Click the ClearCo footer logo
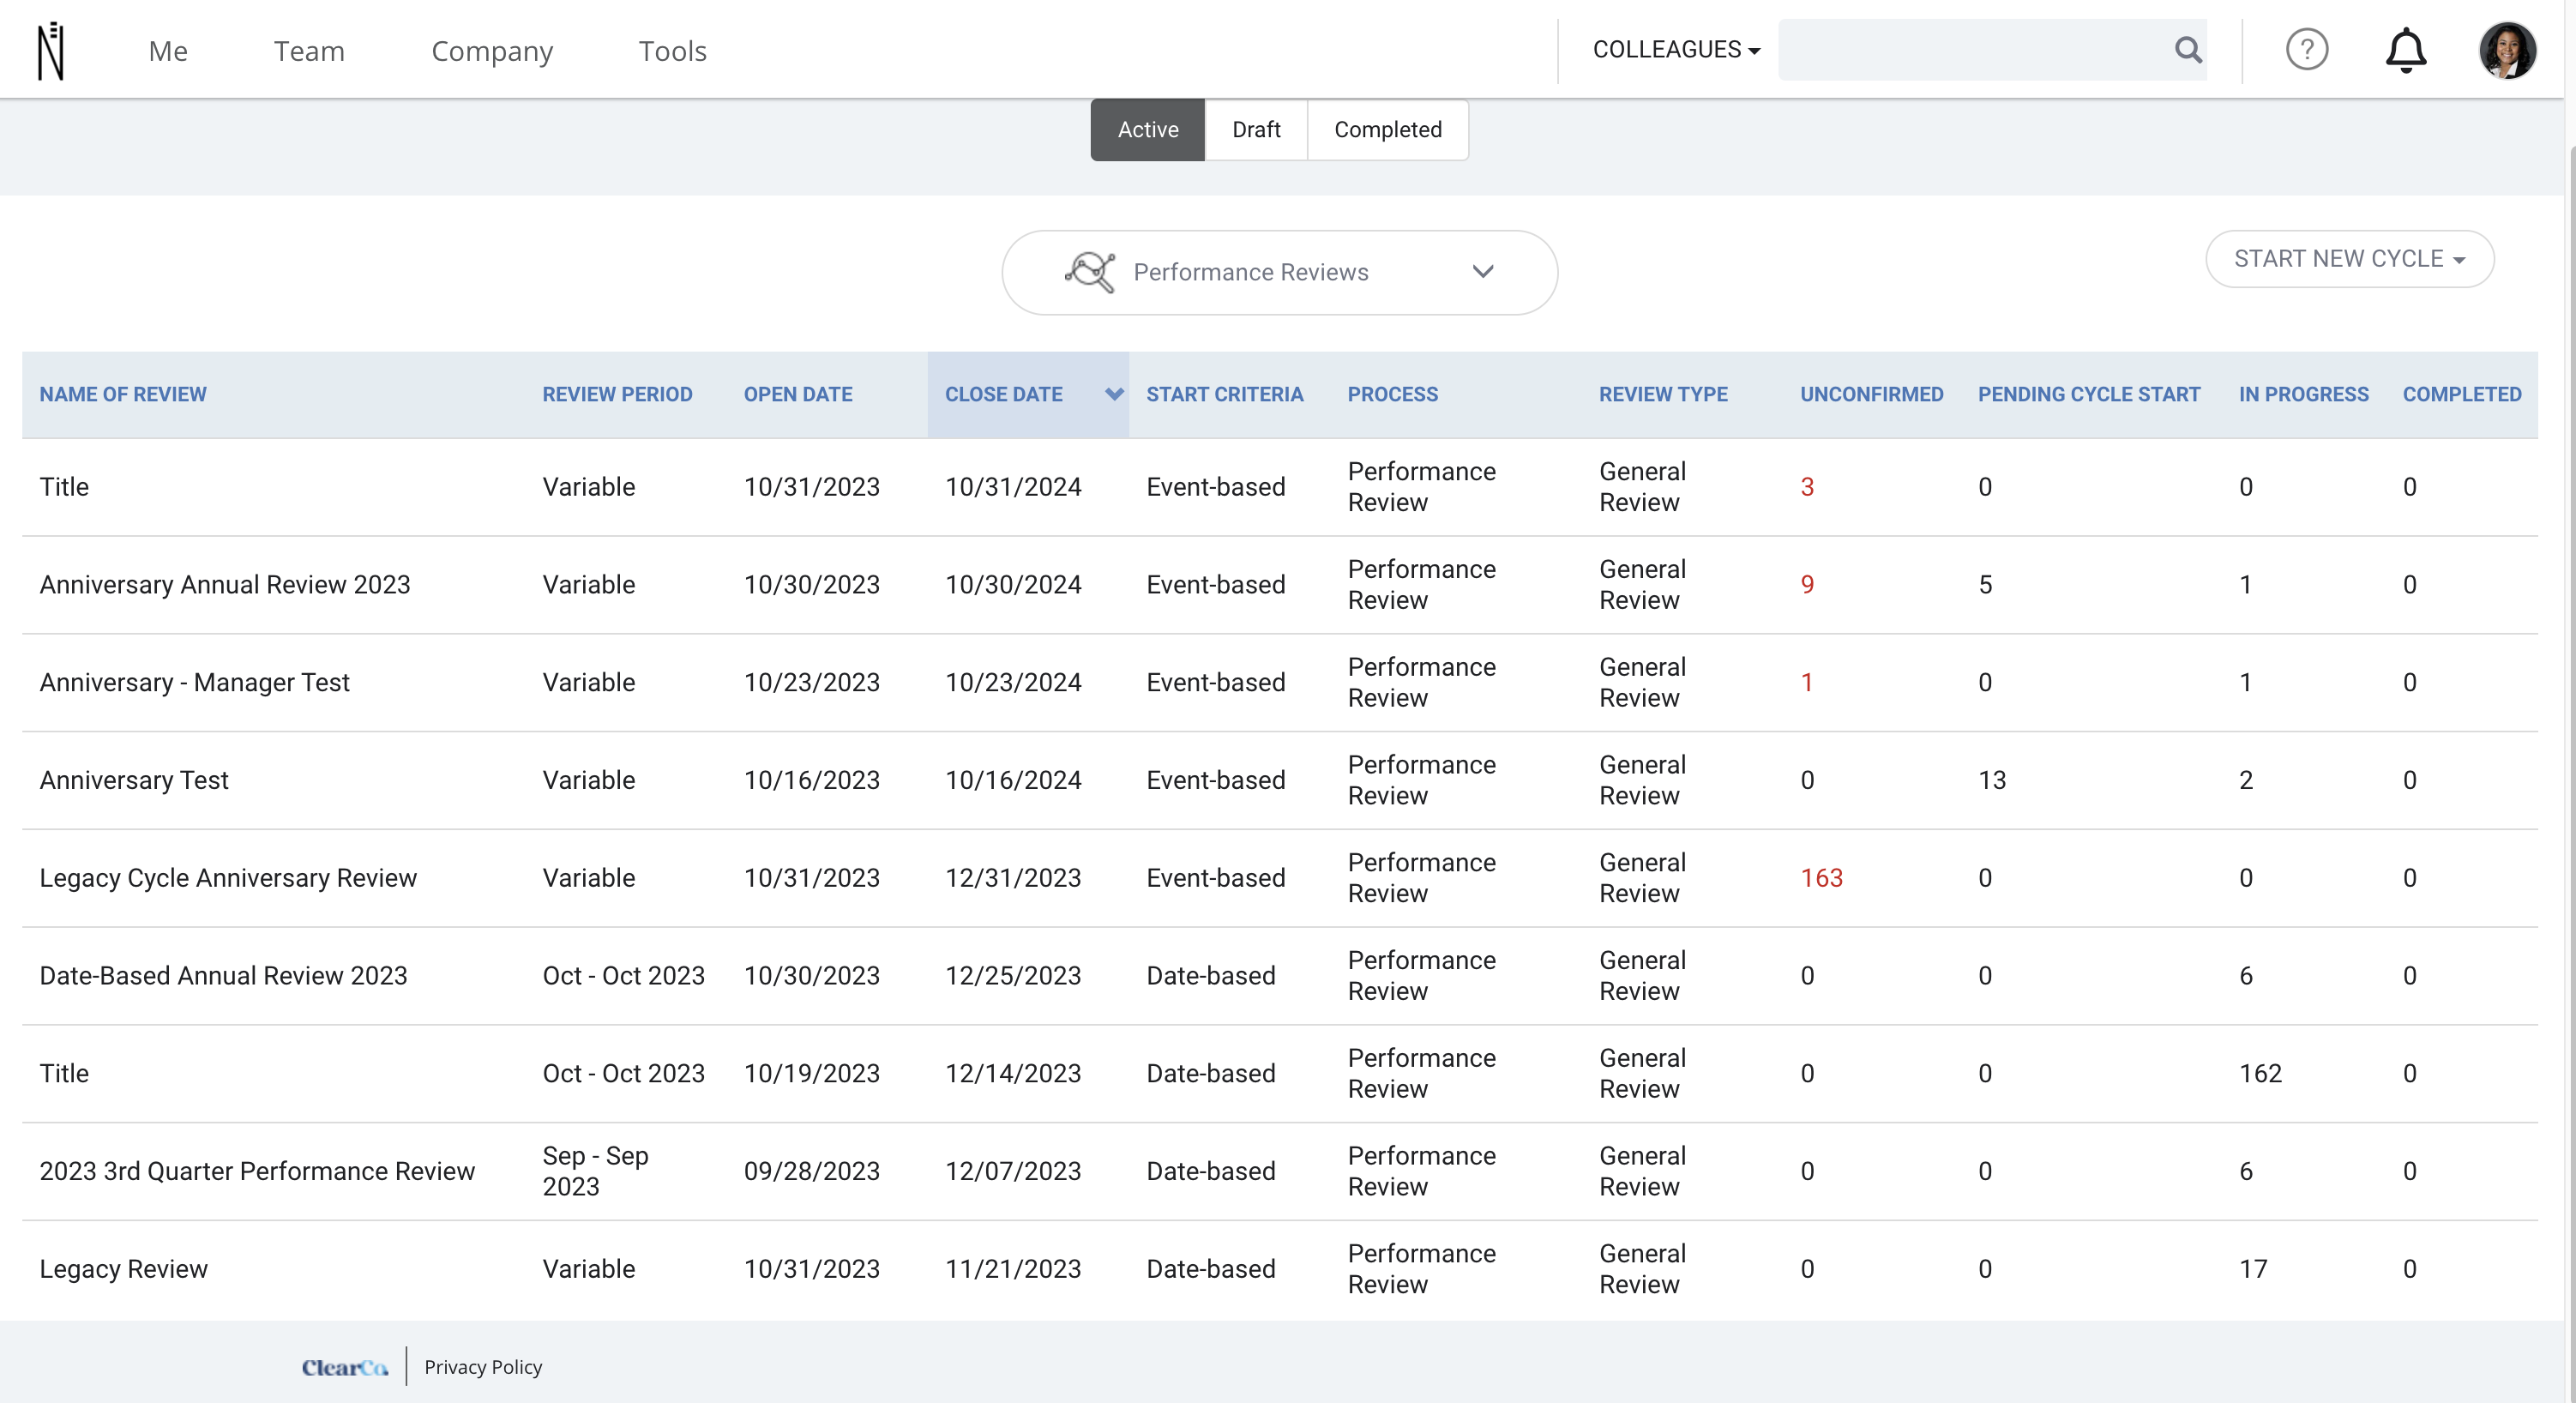The width and height of the screenshot is (2576, 1403). (x=345, y=1367)
